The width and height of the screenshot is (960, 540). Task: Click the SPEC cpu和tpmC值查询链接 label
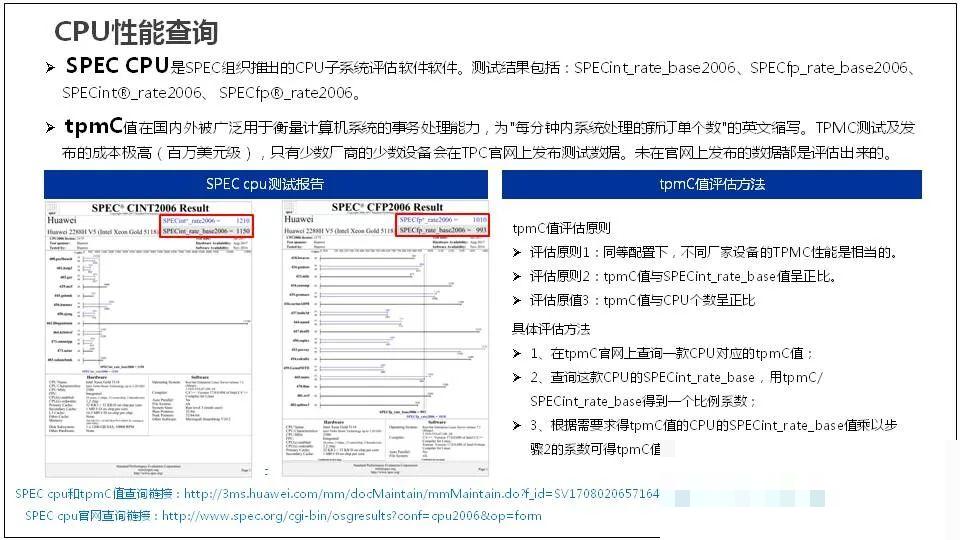[x=94, y=493]
